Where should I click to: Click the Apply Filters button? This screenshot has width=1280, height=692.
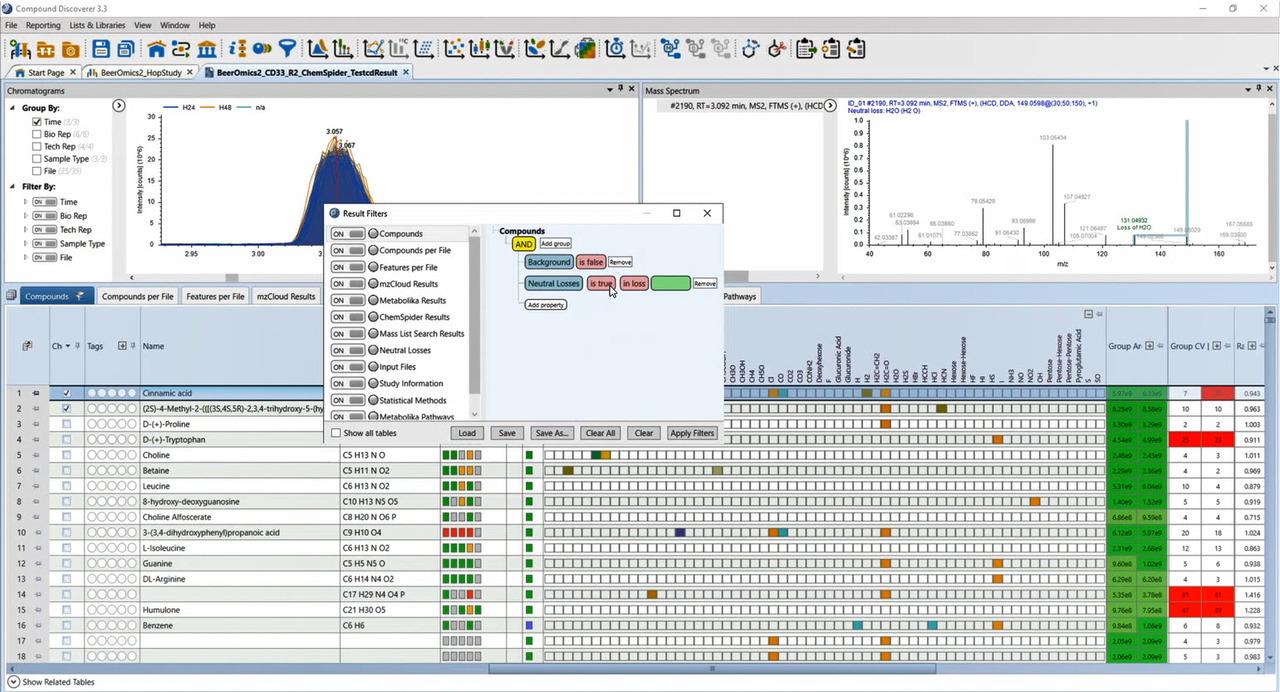[692, 433]
